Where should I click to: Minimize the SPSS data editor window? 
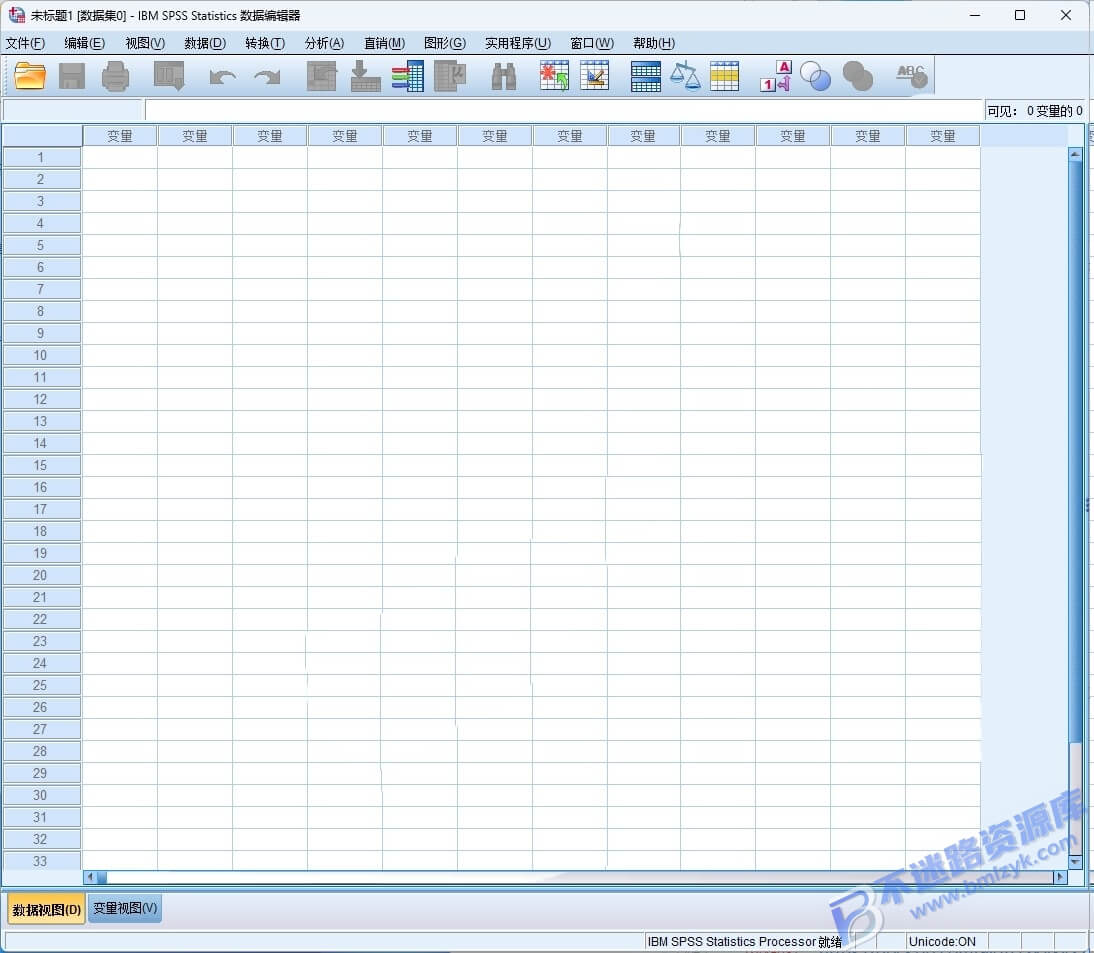pyautogui.click(x=975, y=15)
